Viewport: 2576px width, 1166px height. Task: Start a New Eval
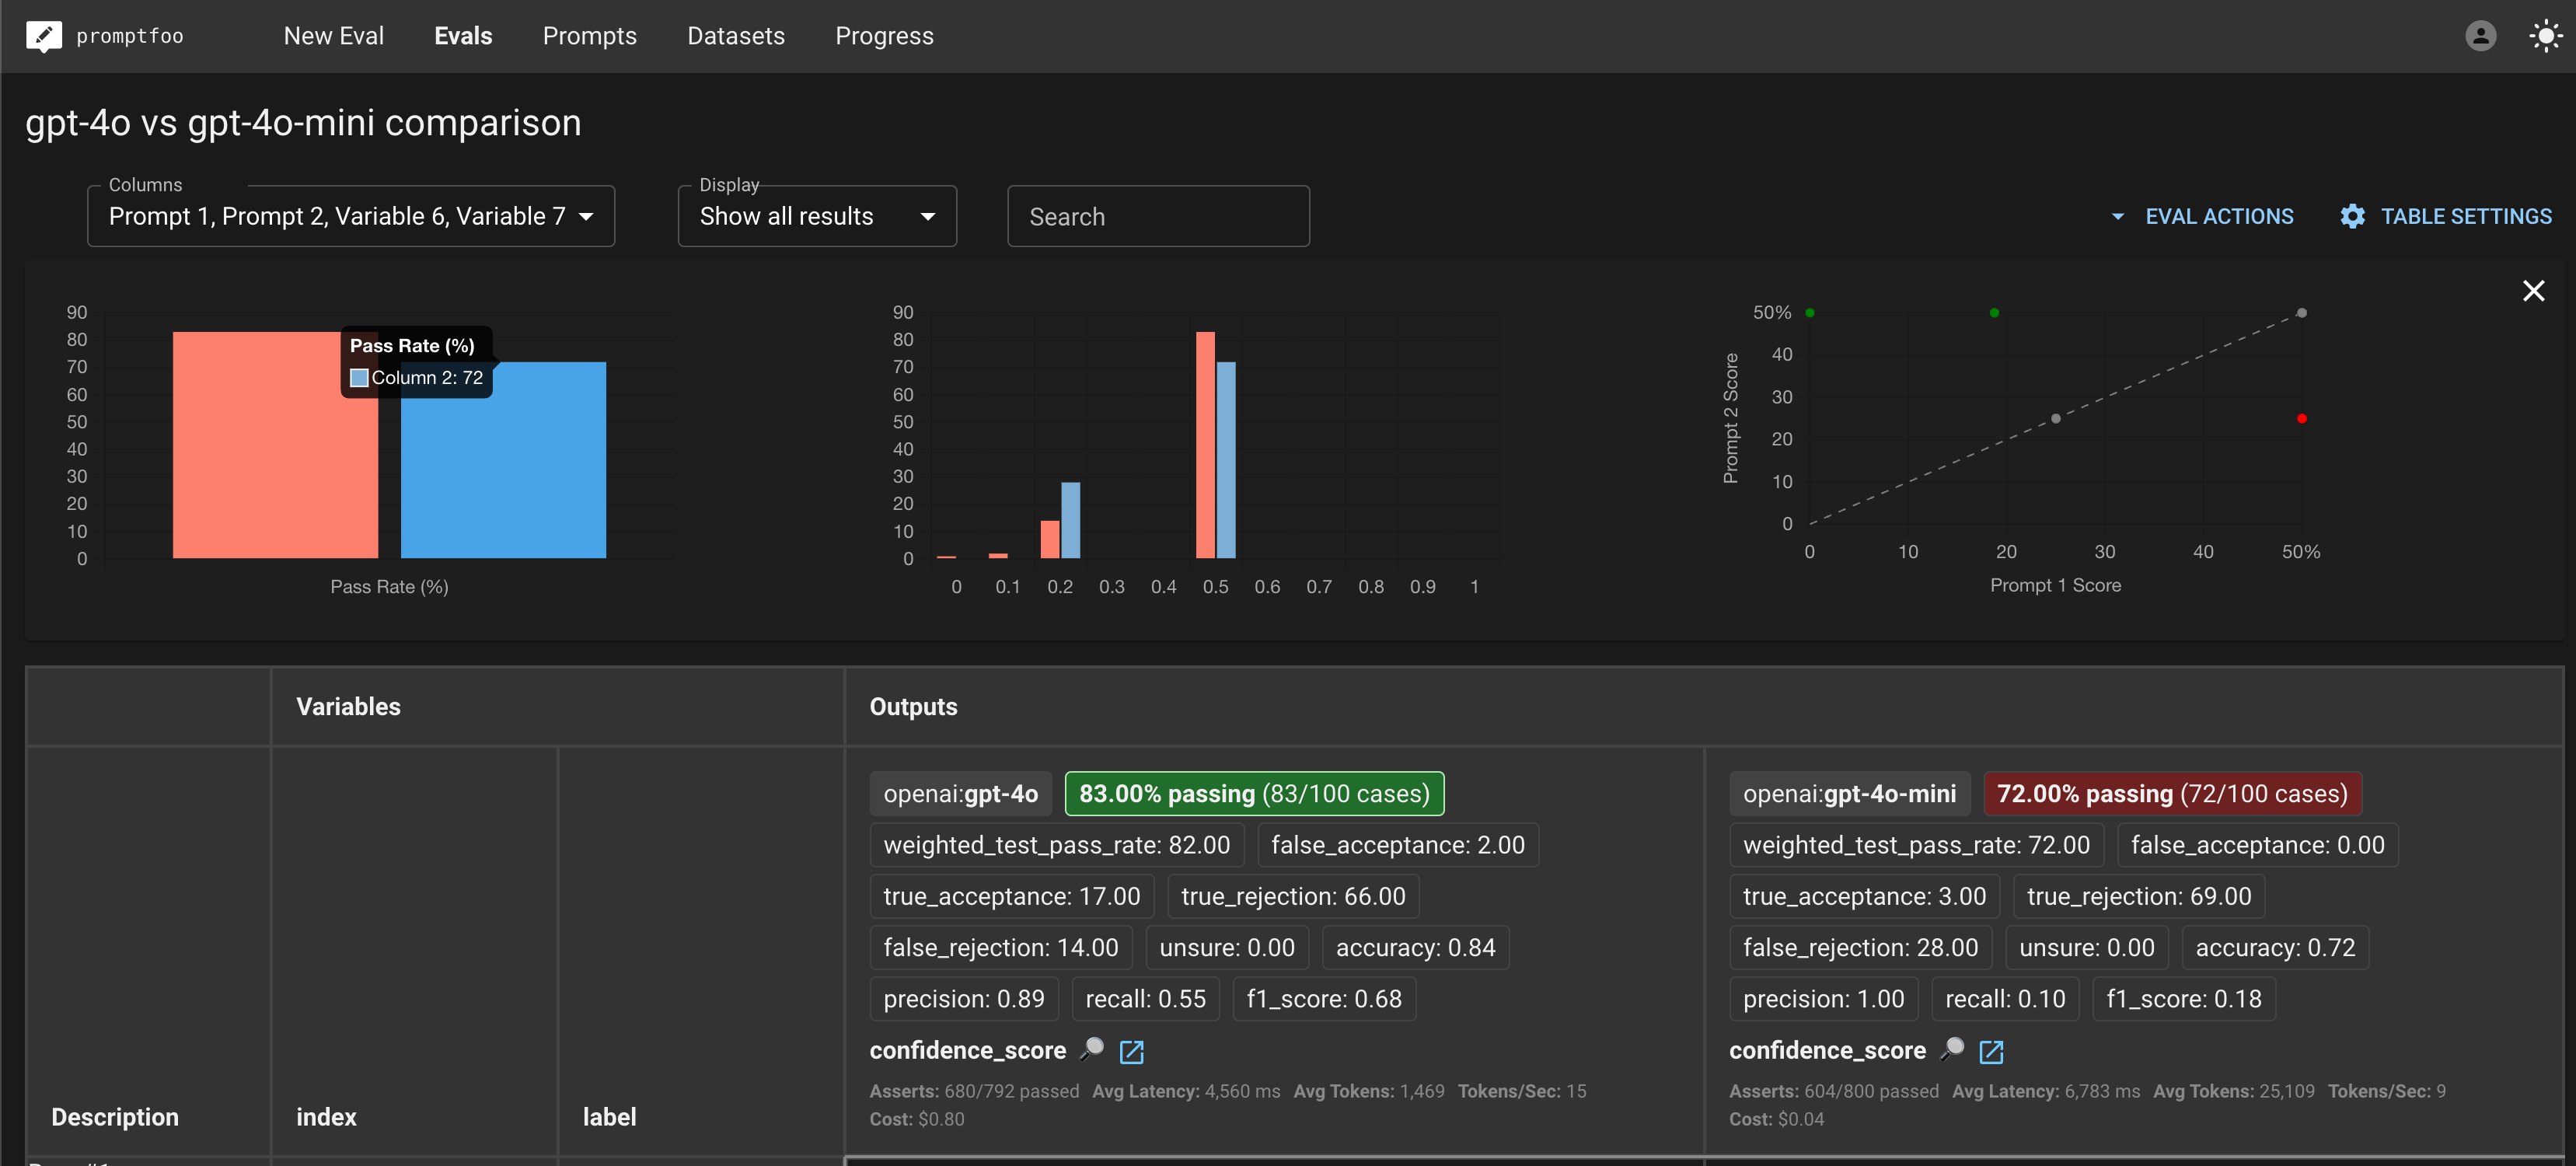333,36
